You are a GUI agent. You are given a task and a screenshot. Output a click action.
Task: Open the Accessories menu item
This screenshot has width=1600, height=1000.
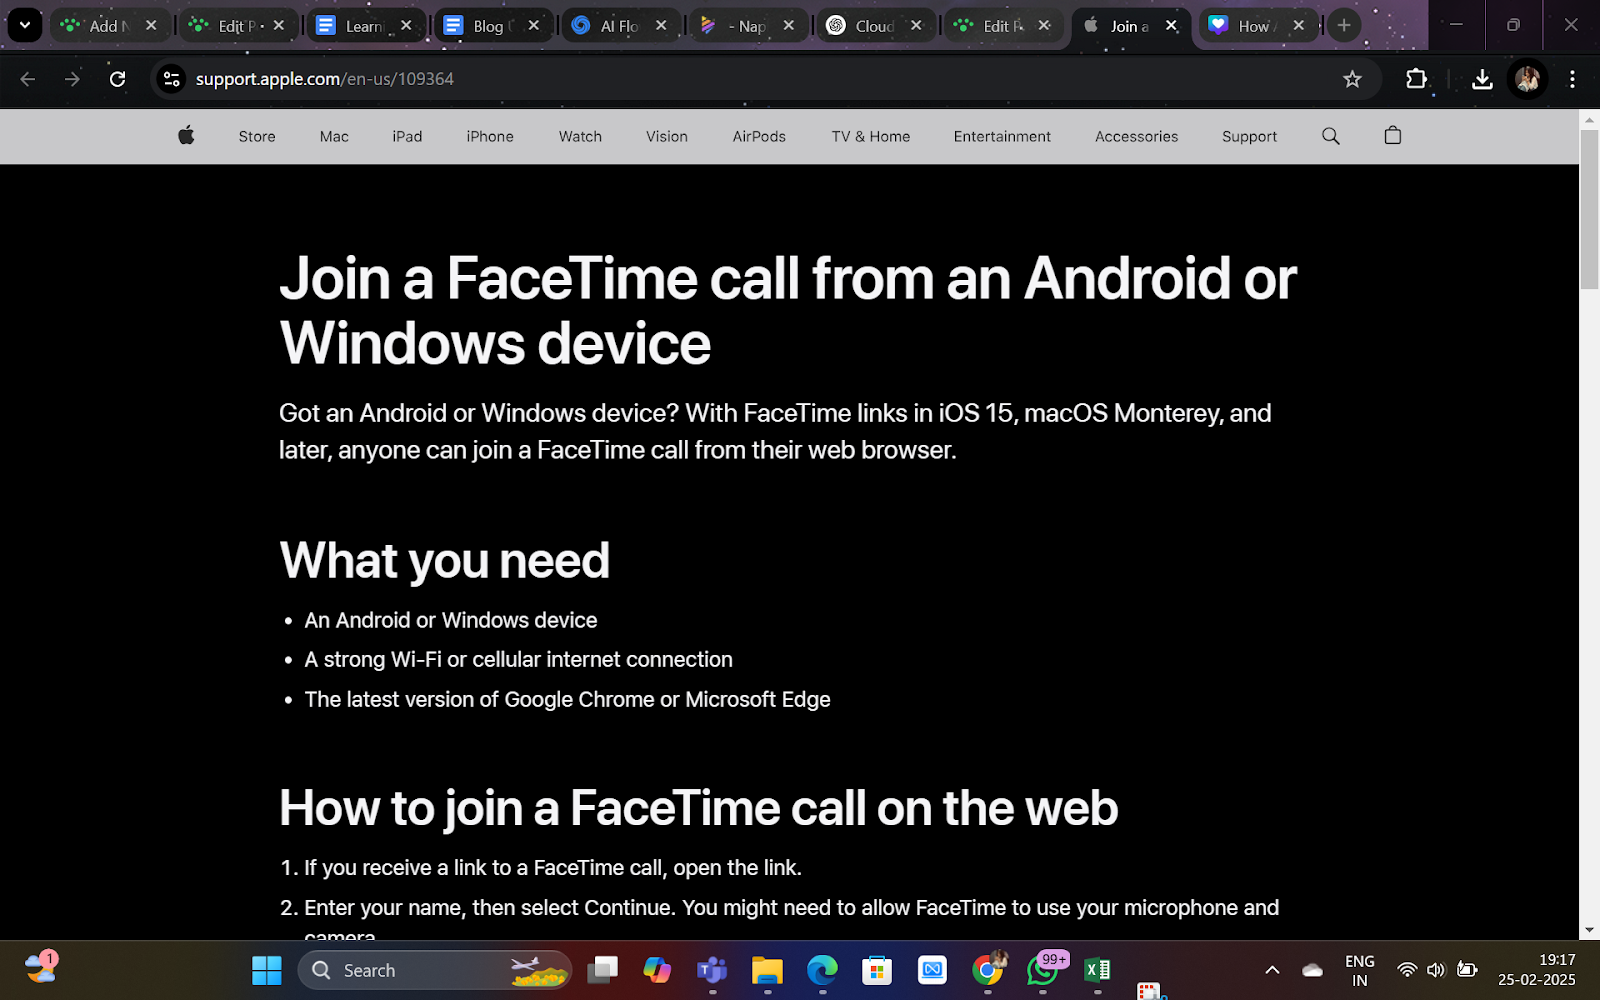(1136, 136)
